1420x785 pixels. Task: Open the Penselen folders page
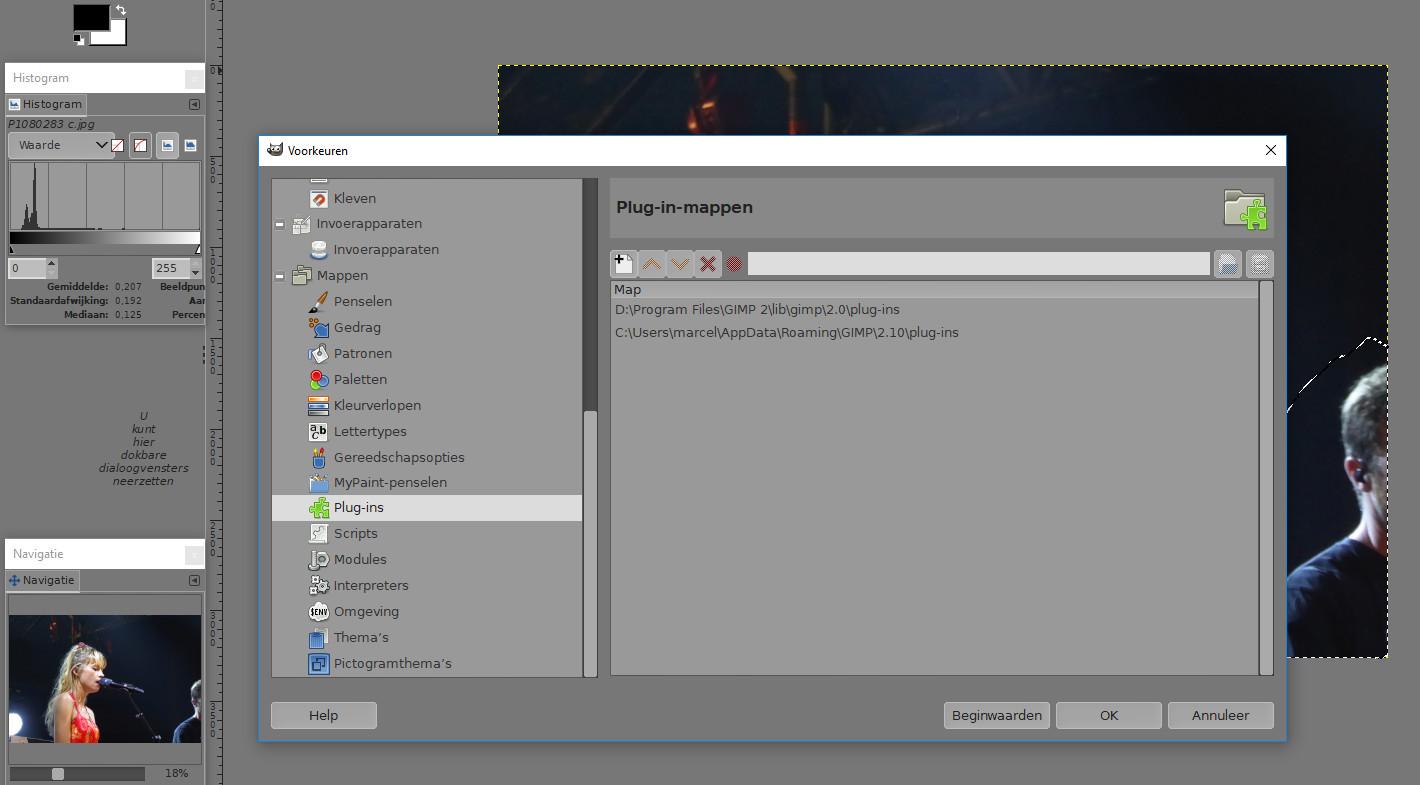pos(363,302)
